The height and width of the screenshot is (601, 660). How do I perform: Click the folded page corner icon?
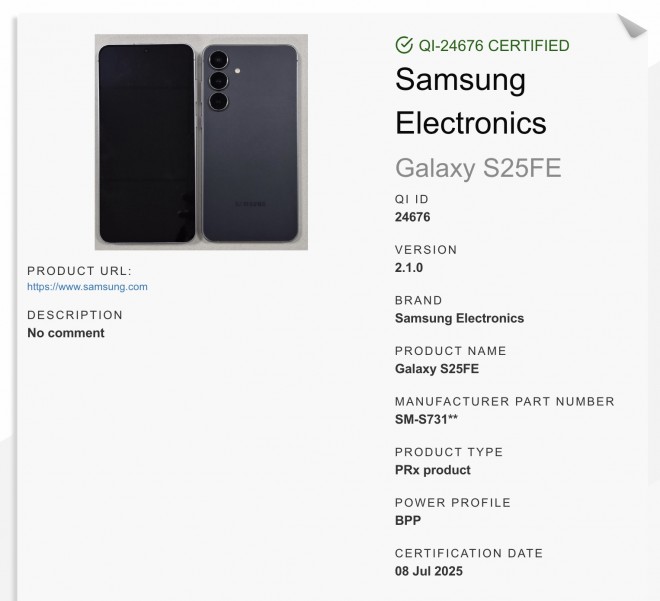point(632,24)
